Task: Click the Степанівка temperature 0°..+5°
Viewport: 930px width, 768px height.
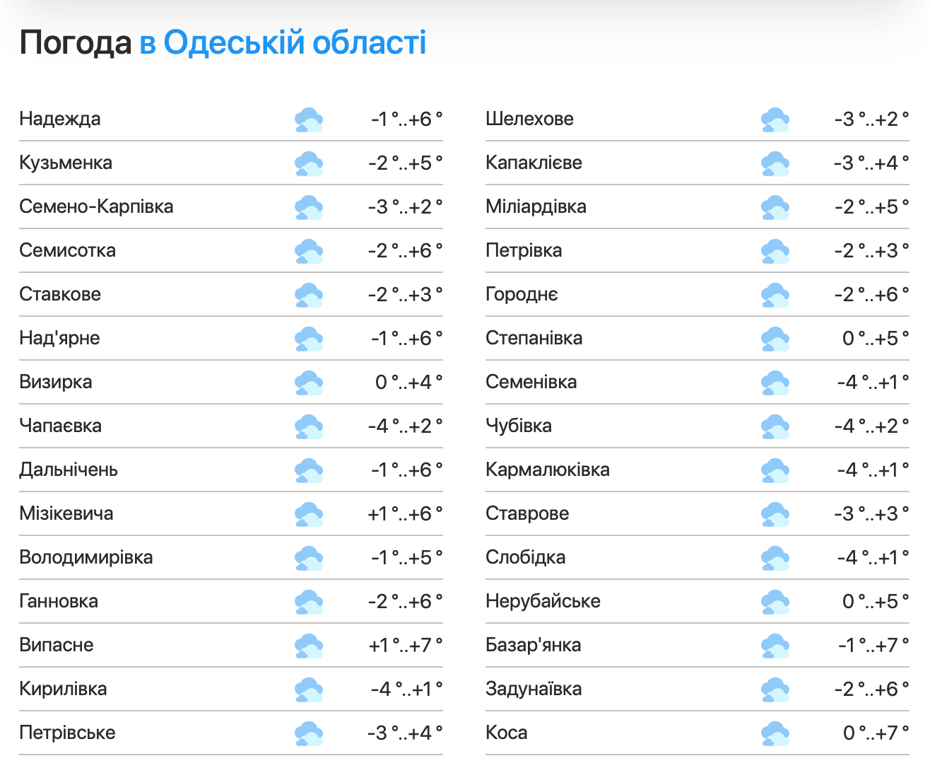Action: (875, 339)
